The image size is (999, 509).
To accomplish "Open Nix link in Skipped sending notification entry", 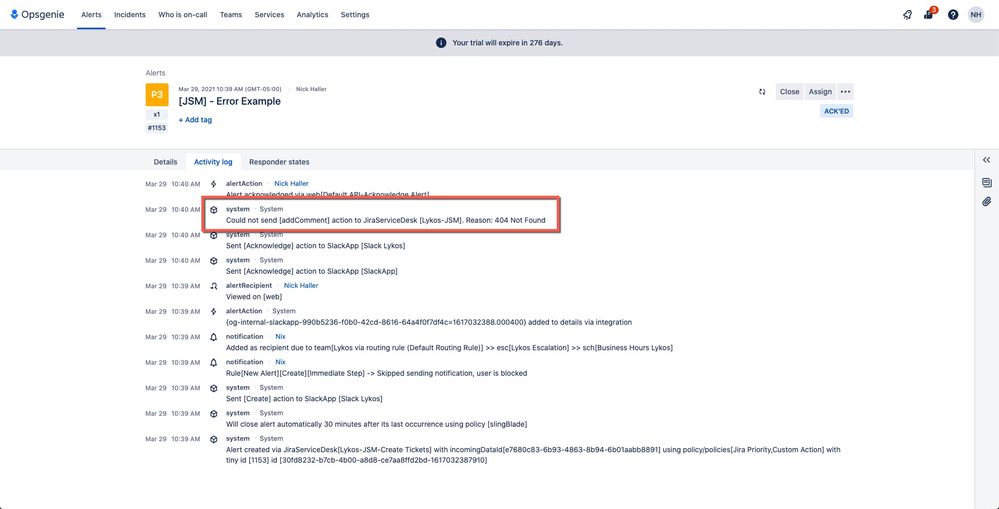I will (x=280, y=362).
